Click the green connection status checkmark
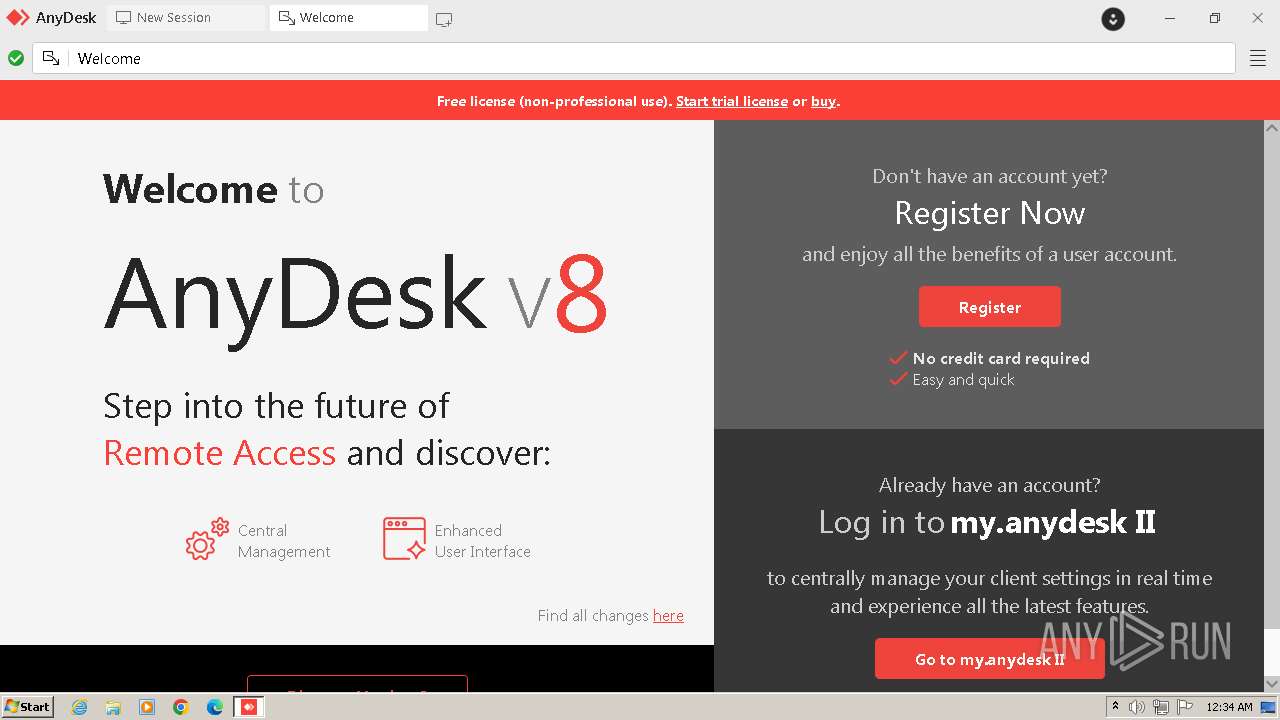 (x=16, y=58)
